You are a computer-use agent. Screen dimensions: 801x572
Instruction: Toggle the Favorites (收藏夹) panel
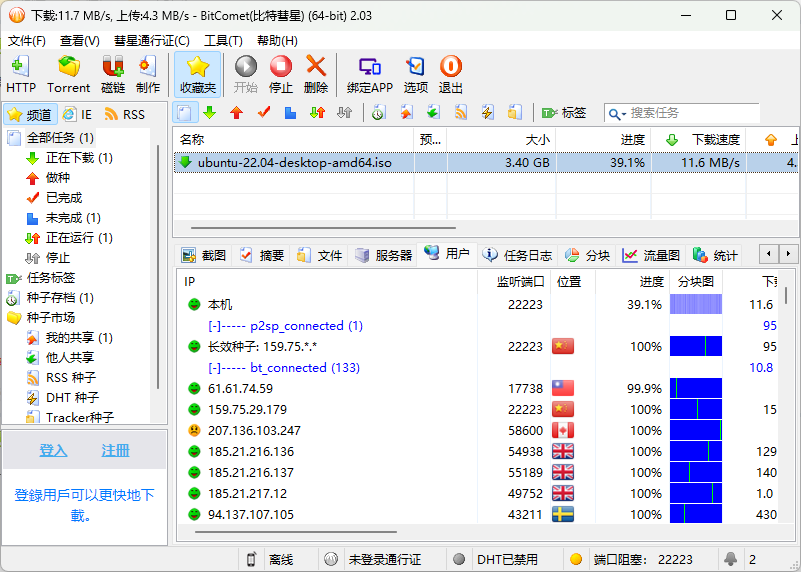tap(198, 75)
